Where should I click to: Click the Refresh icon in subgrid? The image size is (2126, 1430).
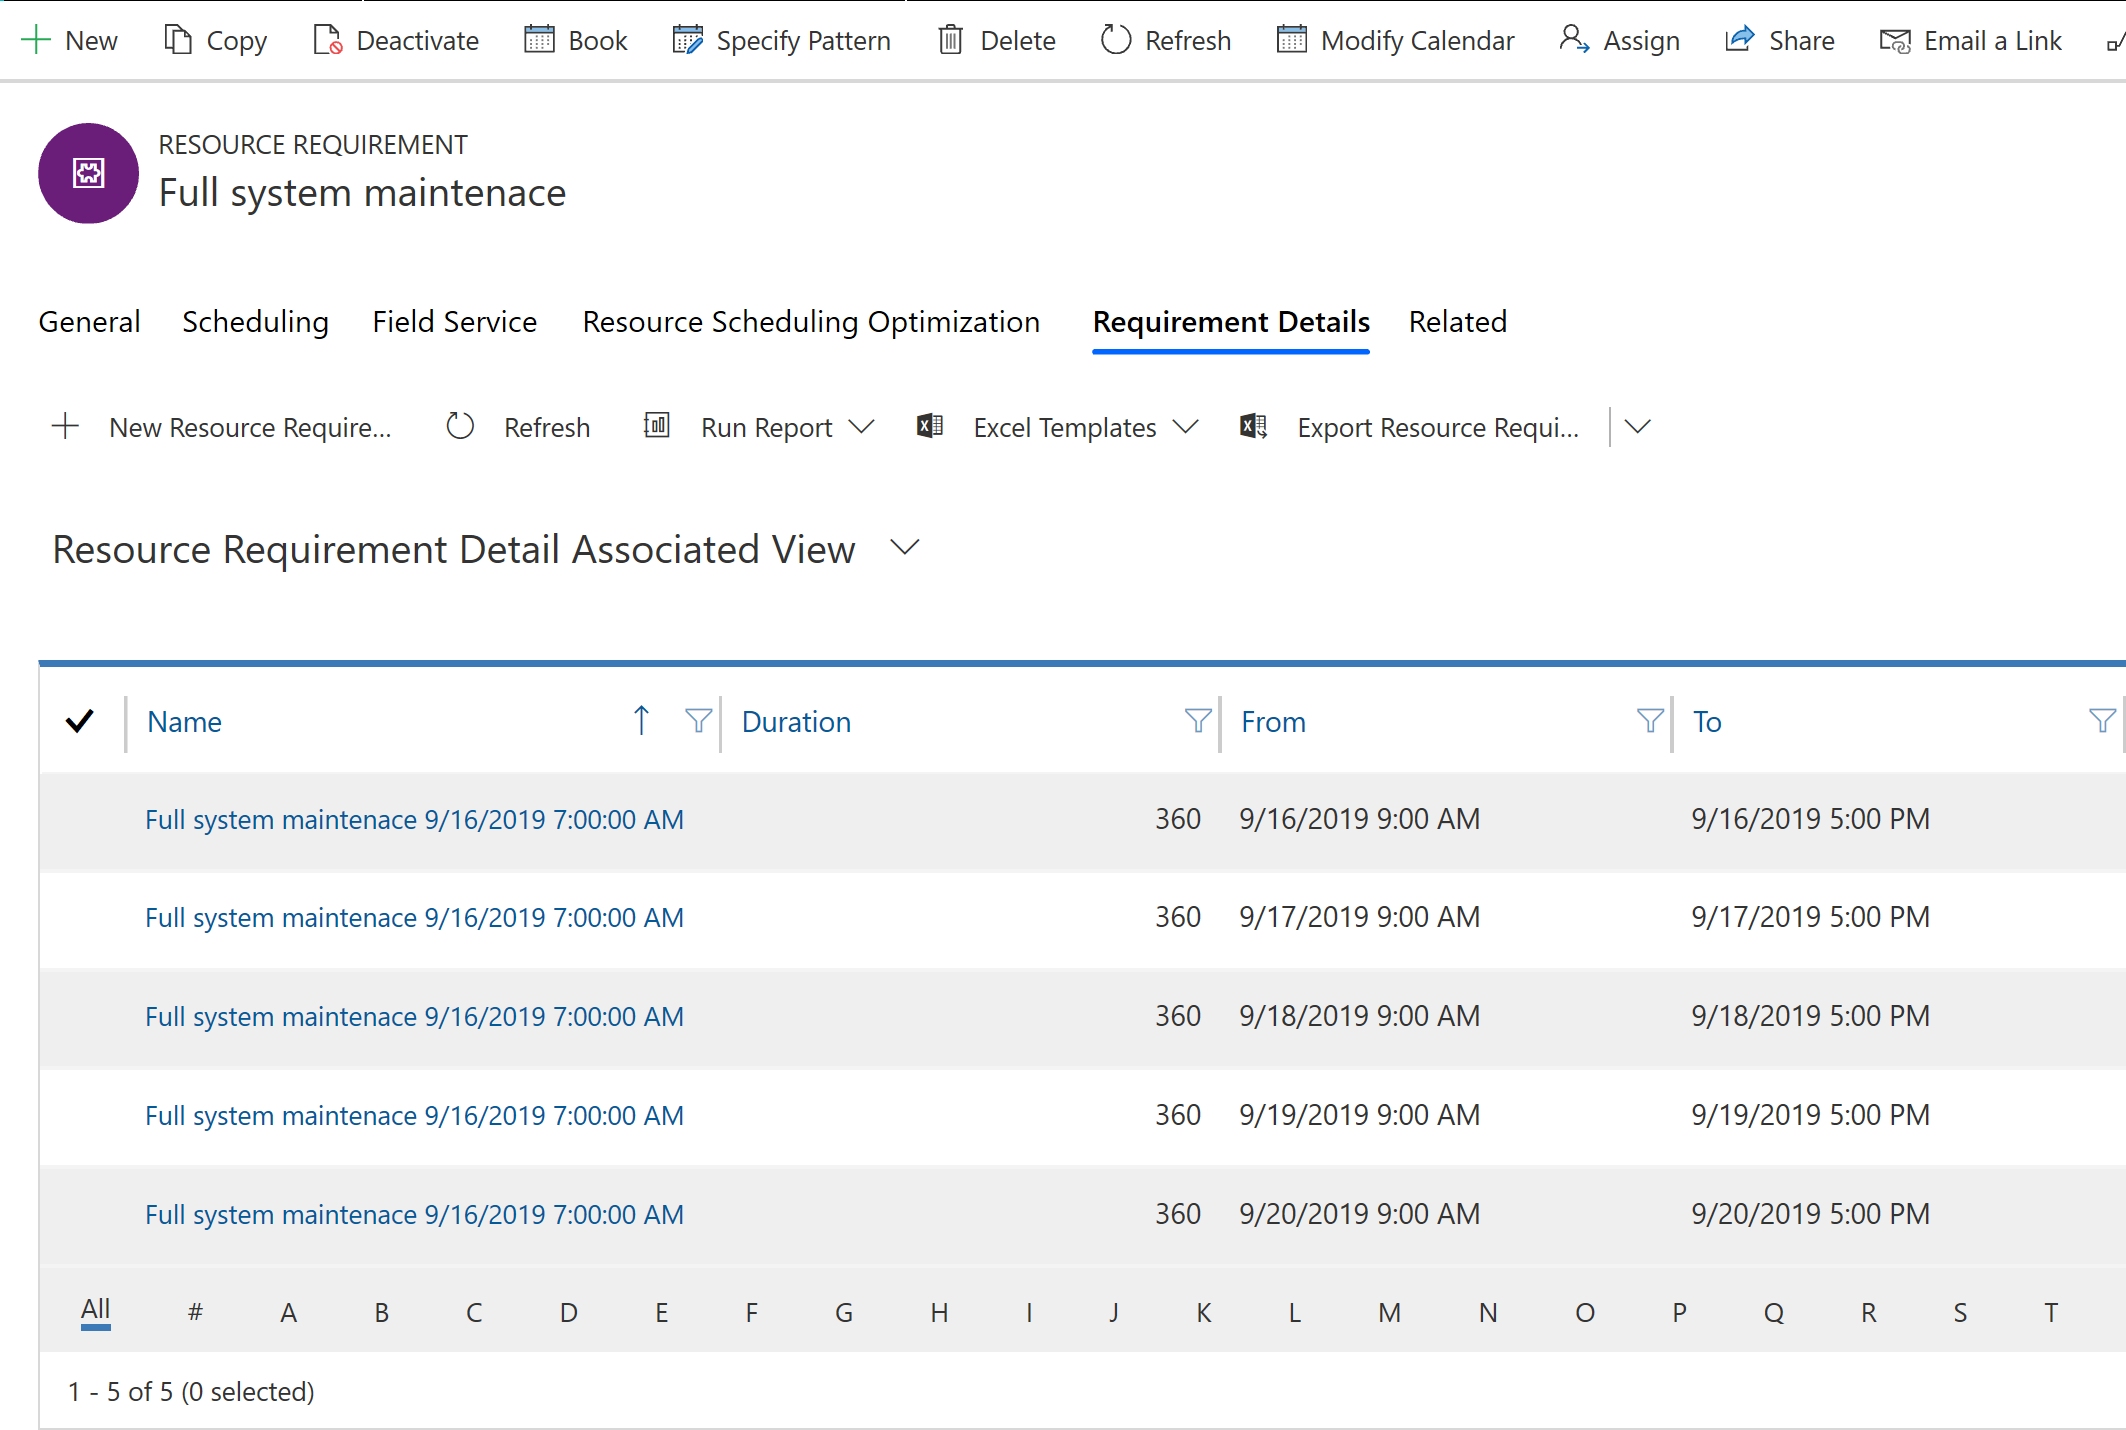[x=461, y=426]
